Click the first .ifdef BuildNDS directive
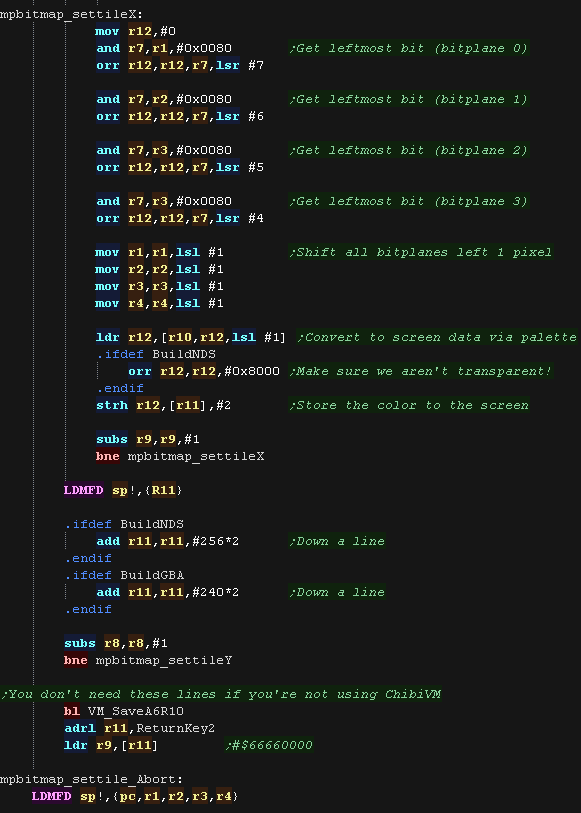581x813 pixels. pyautogui.click(x=156, y=354)
